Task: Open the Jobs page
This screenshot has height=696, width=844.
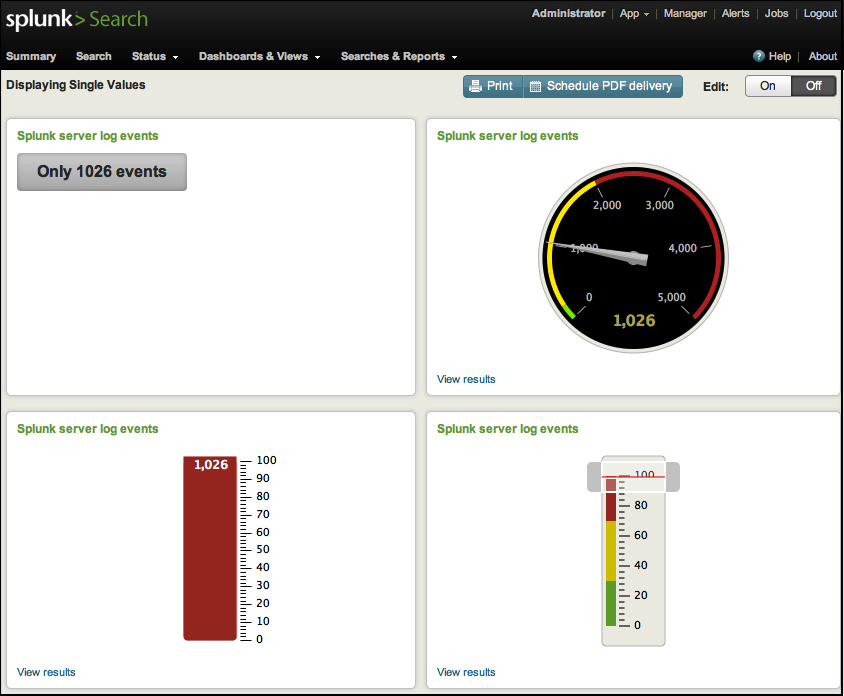Action: (776, 13)
